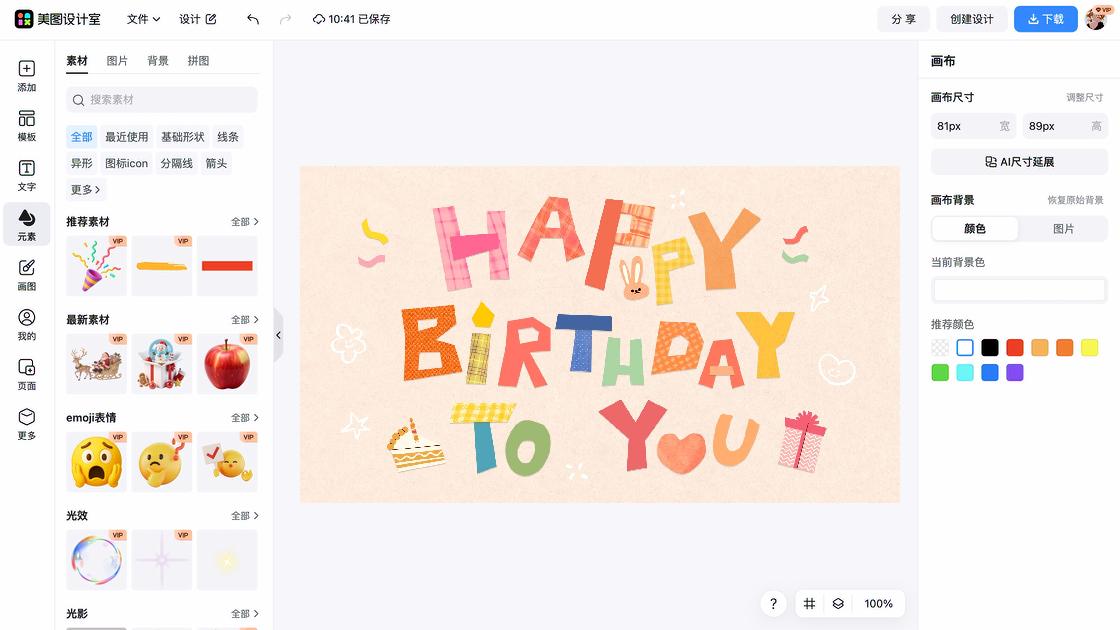Viewport: 1120px width, 630px height.
Task: Expand 更多 material categories
Action: point(85,189)
